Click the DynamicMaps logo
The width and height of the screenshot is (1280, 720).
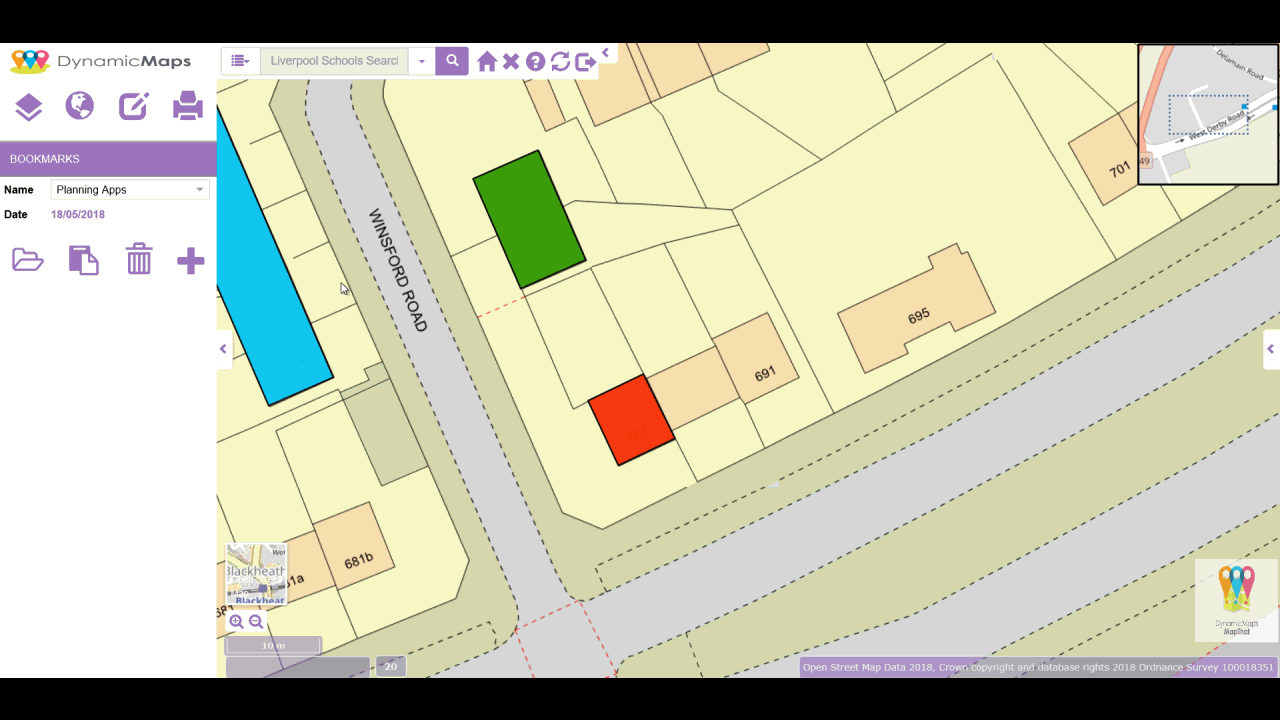click(x=100, y=61)
